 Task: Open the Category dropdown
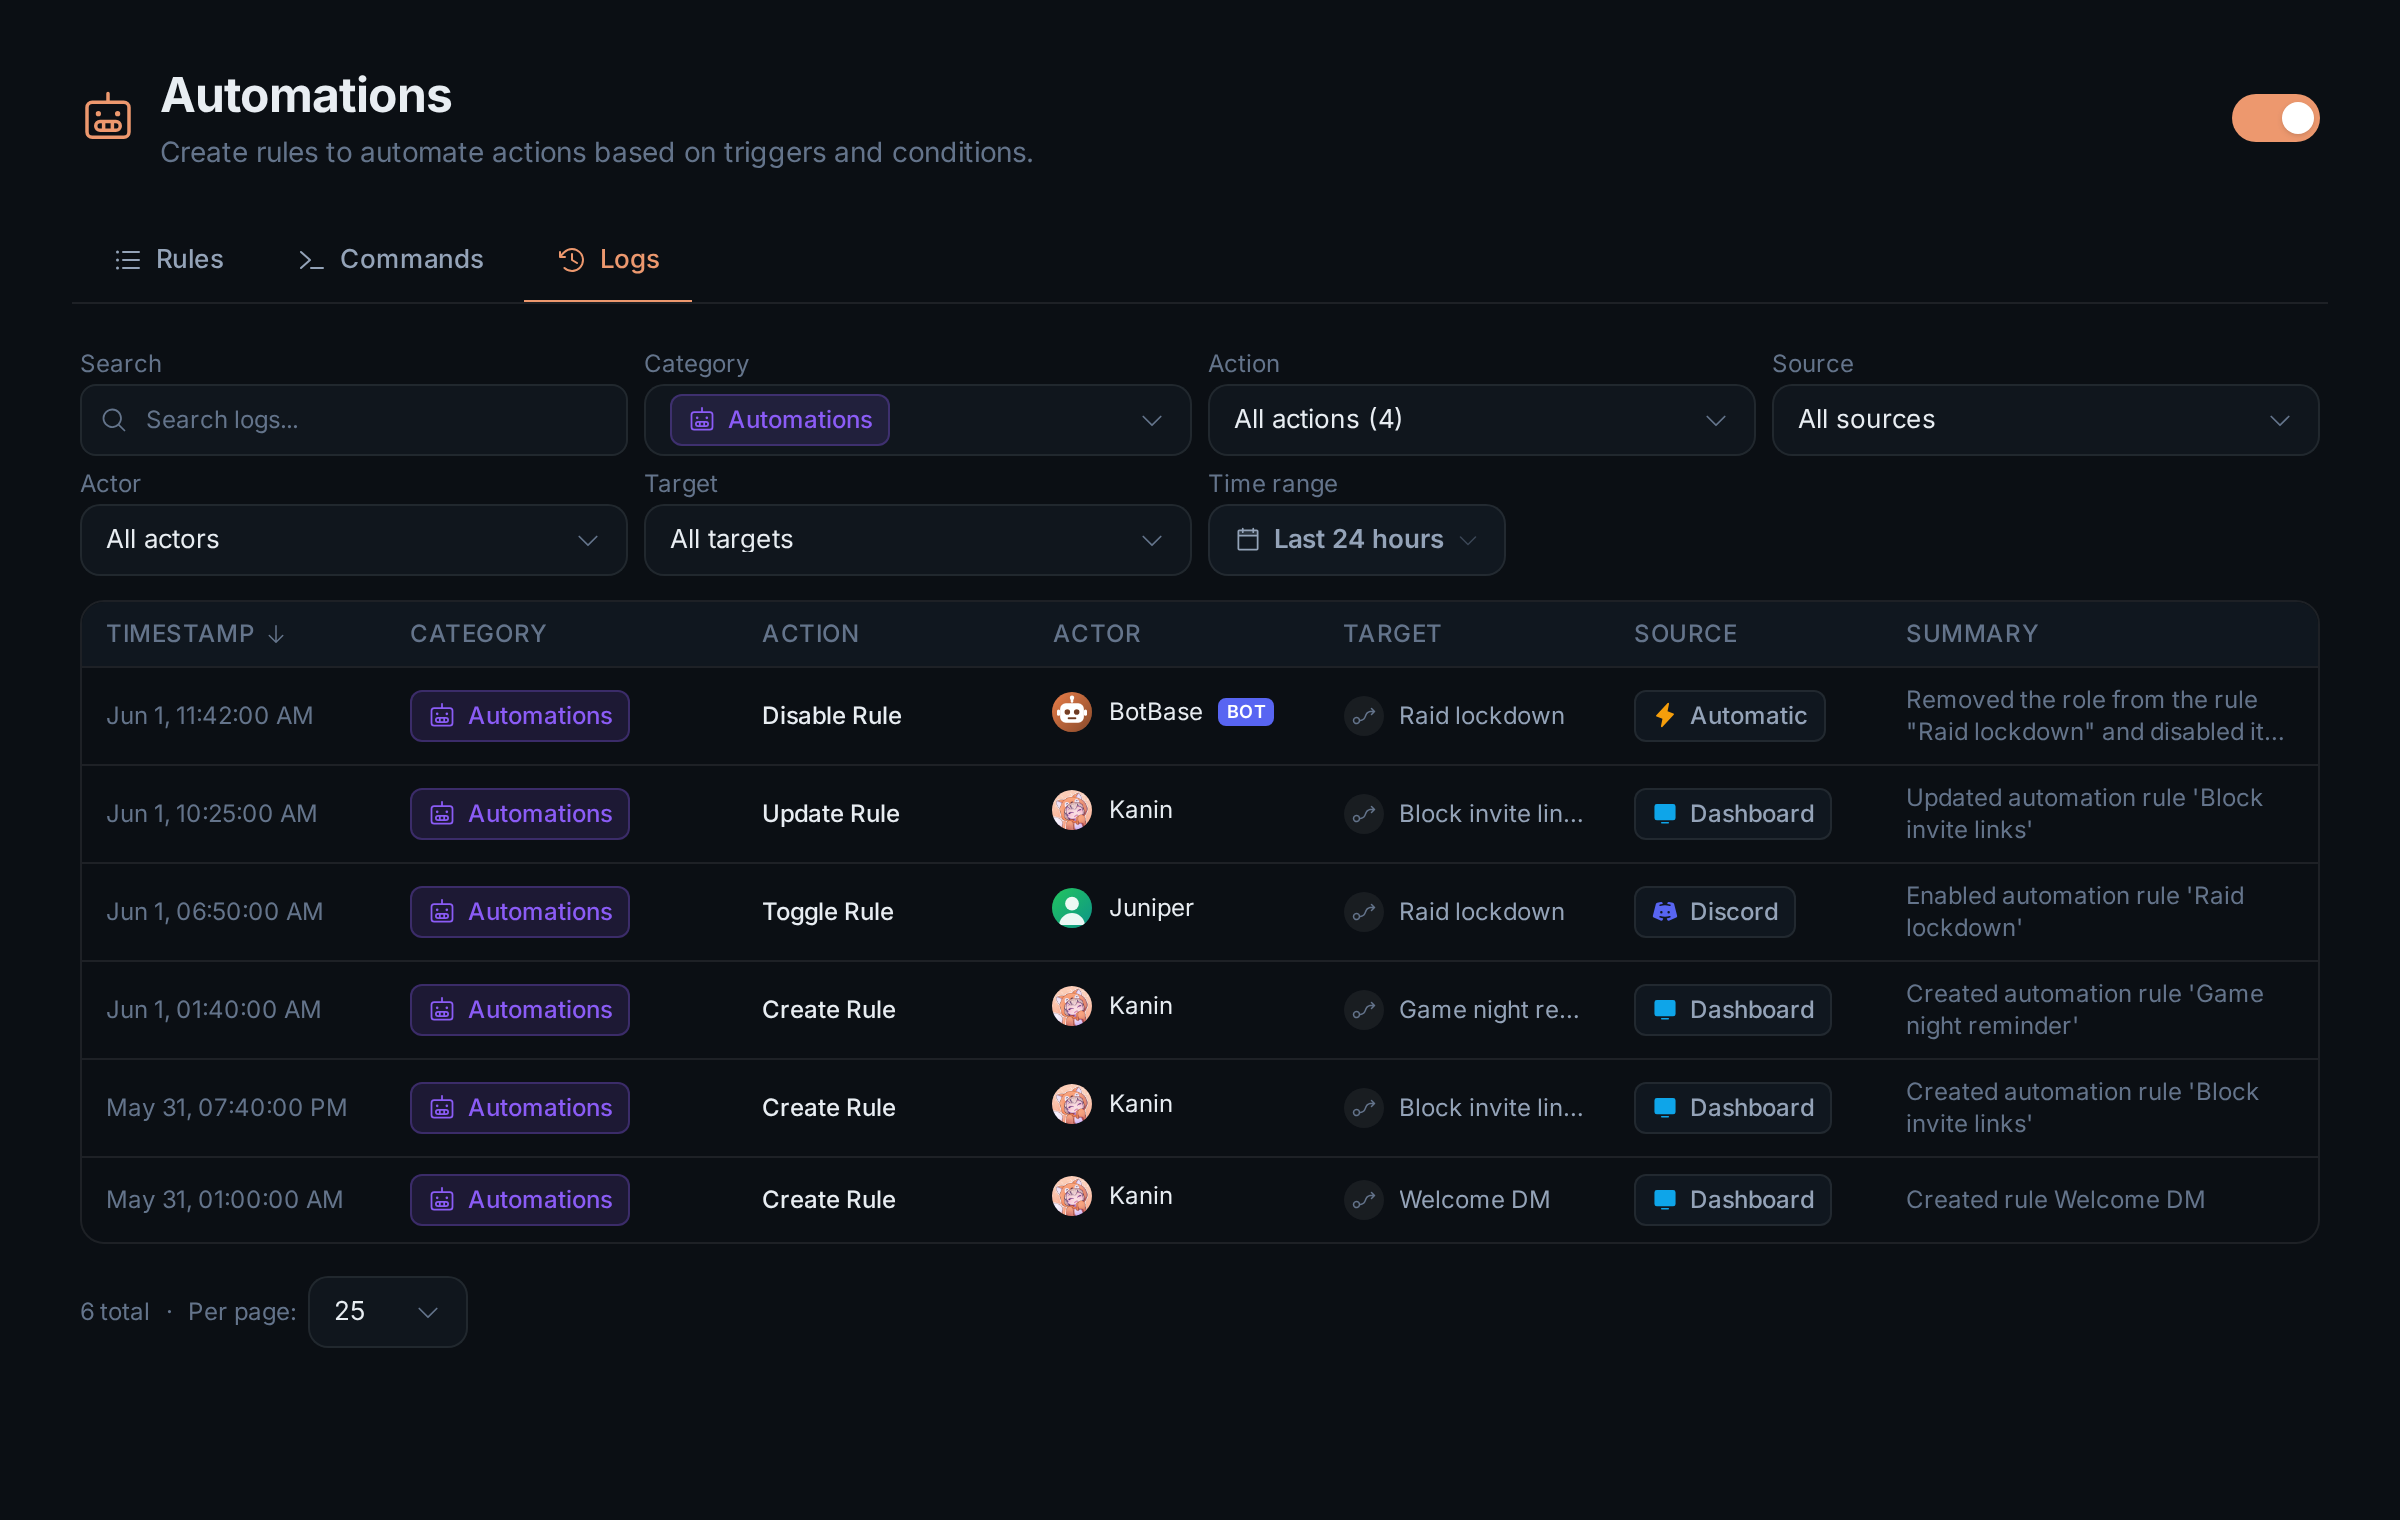918,420
